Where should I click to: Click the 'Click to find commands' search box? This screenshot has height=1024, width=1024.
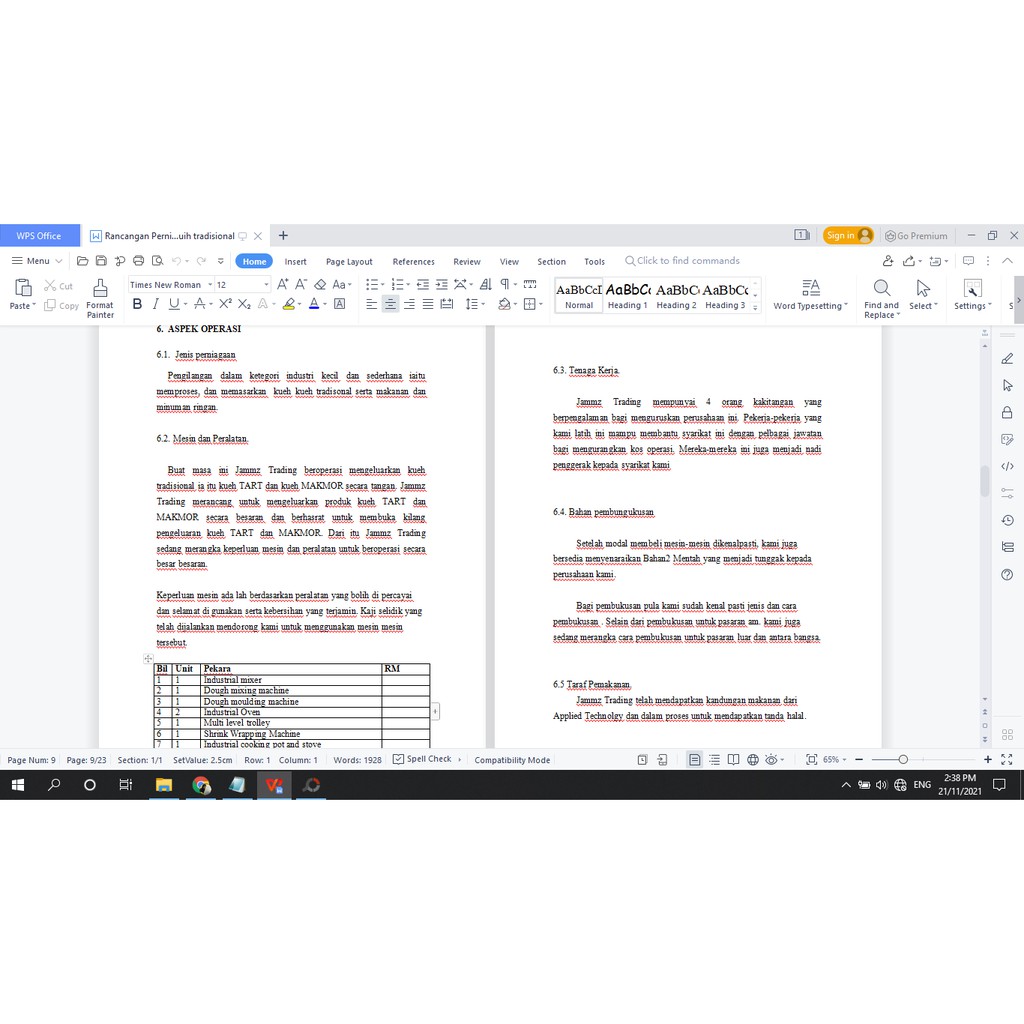pos(688,261)
